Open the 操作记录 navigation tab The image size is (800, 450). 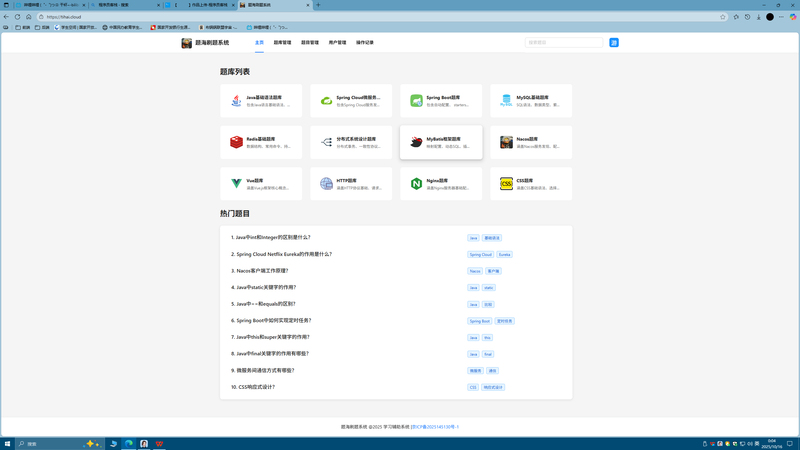pos(365,42)
